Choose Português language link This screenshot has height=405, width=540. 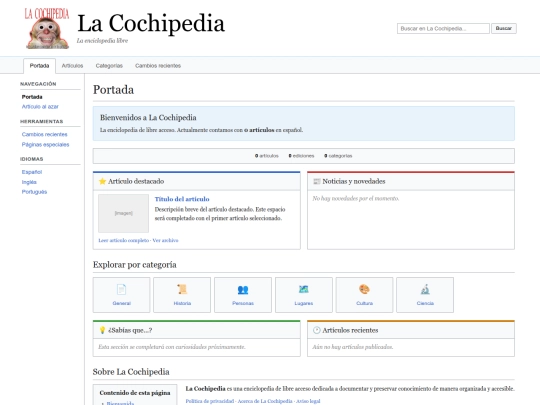pyautogui.click(x=34, y=192)
